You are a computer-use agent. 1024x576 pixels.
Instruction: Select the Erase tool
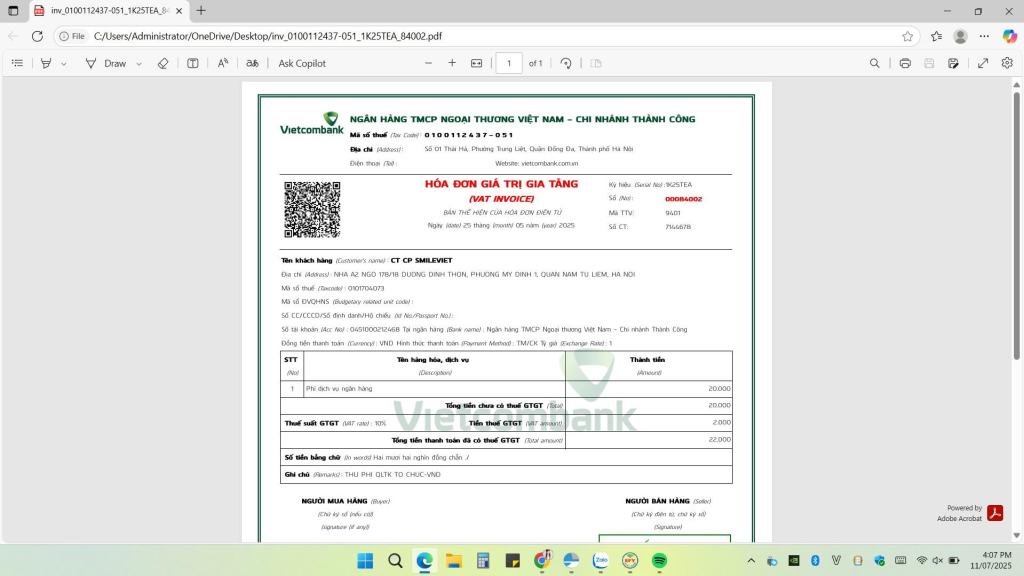(163, 63)
